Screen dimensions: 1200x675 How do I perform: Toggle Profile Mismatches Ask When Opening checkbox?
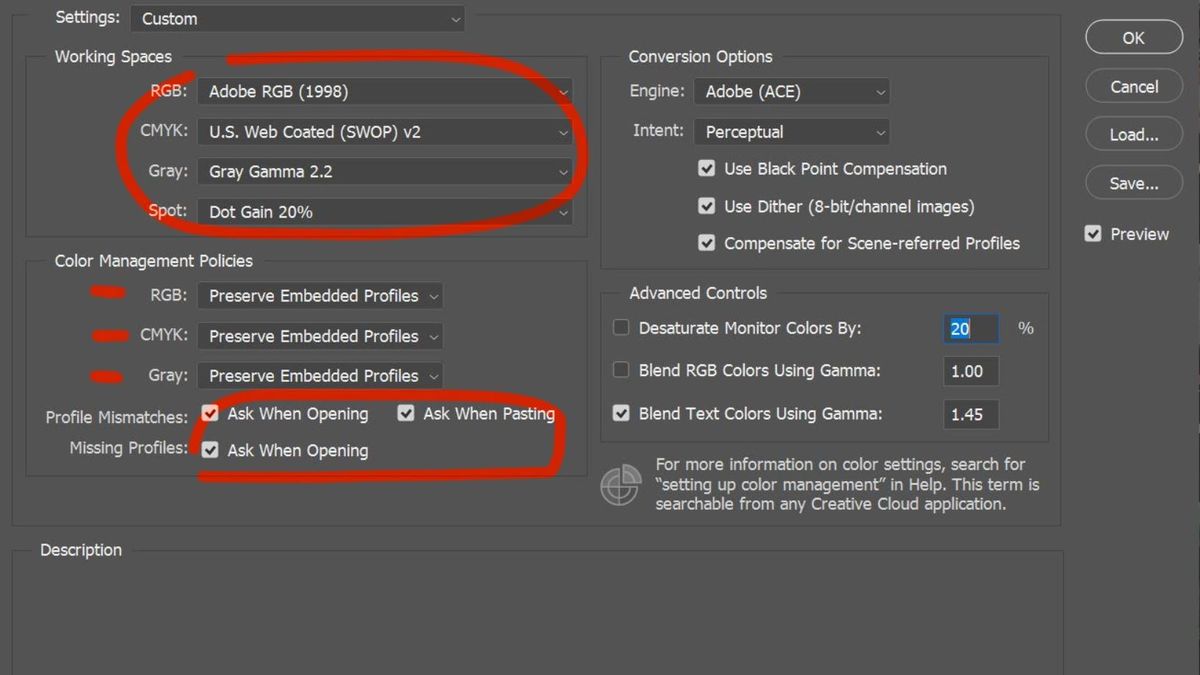tap(210, 413)
